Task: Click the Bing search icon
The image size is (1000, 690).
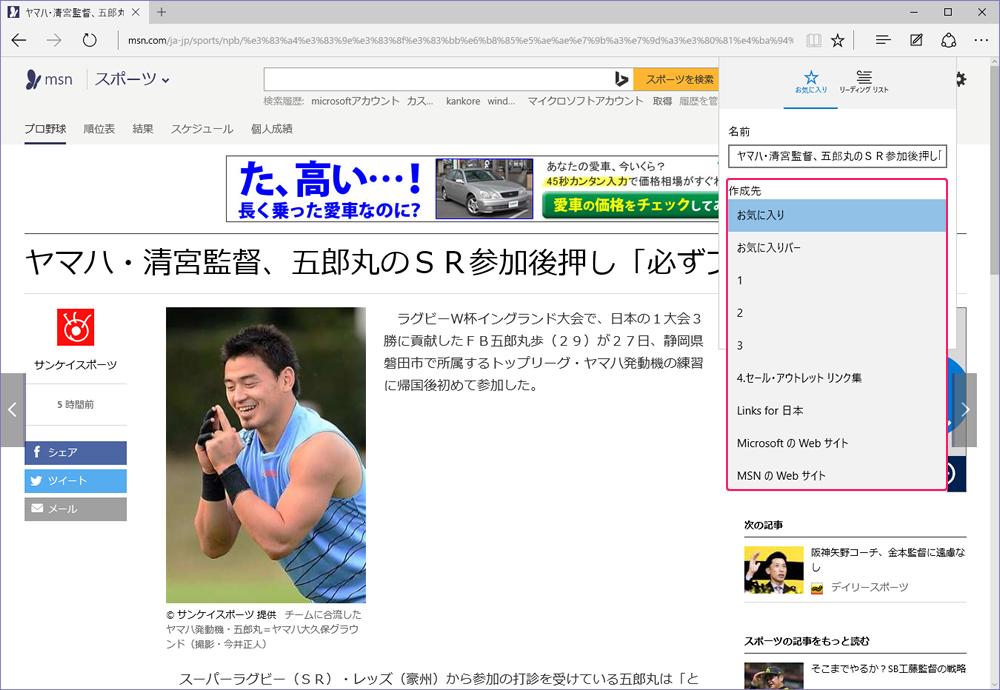Action: click(621, 79)
